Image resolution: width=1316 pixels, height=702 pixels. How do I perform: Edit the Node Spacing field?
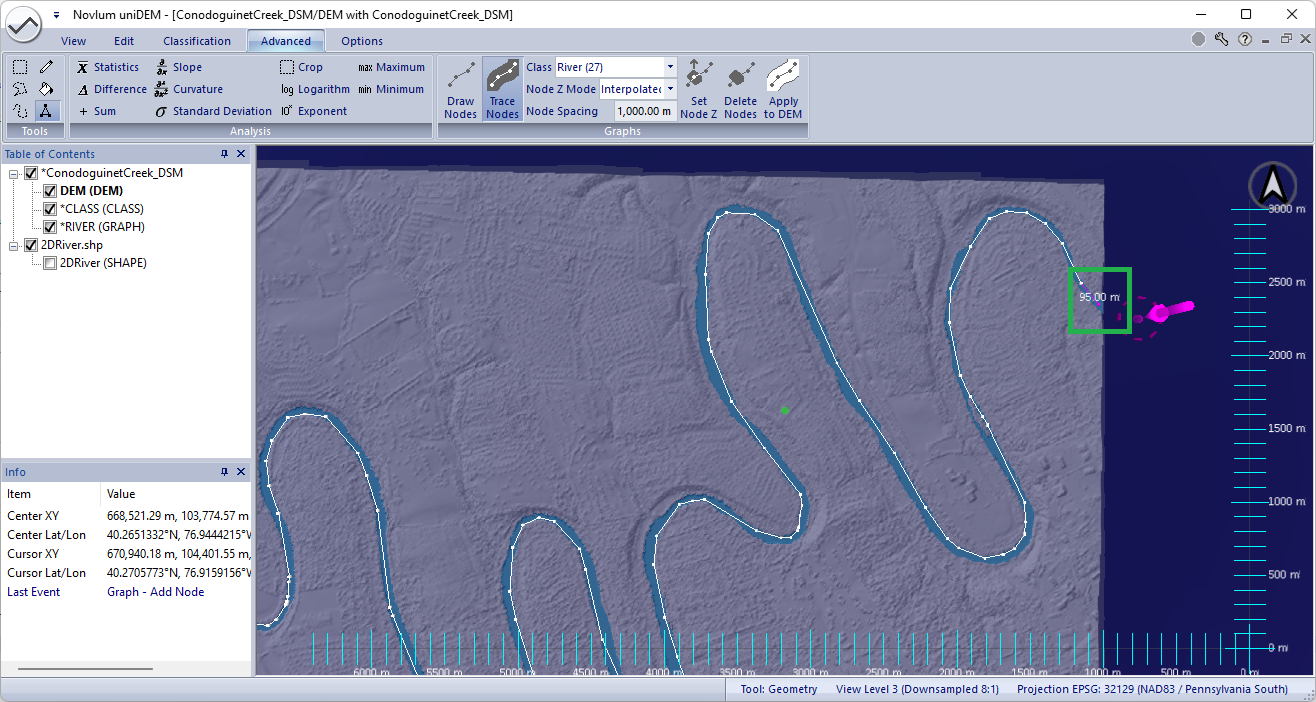click(x=645, y=111)
